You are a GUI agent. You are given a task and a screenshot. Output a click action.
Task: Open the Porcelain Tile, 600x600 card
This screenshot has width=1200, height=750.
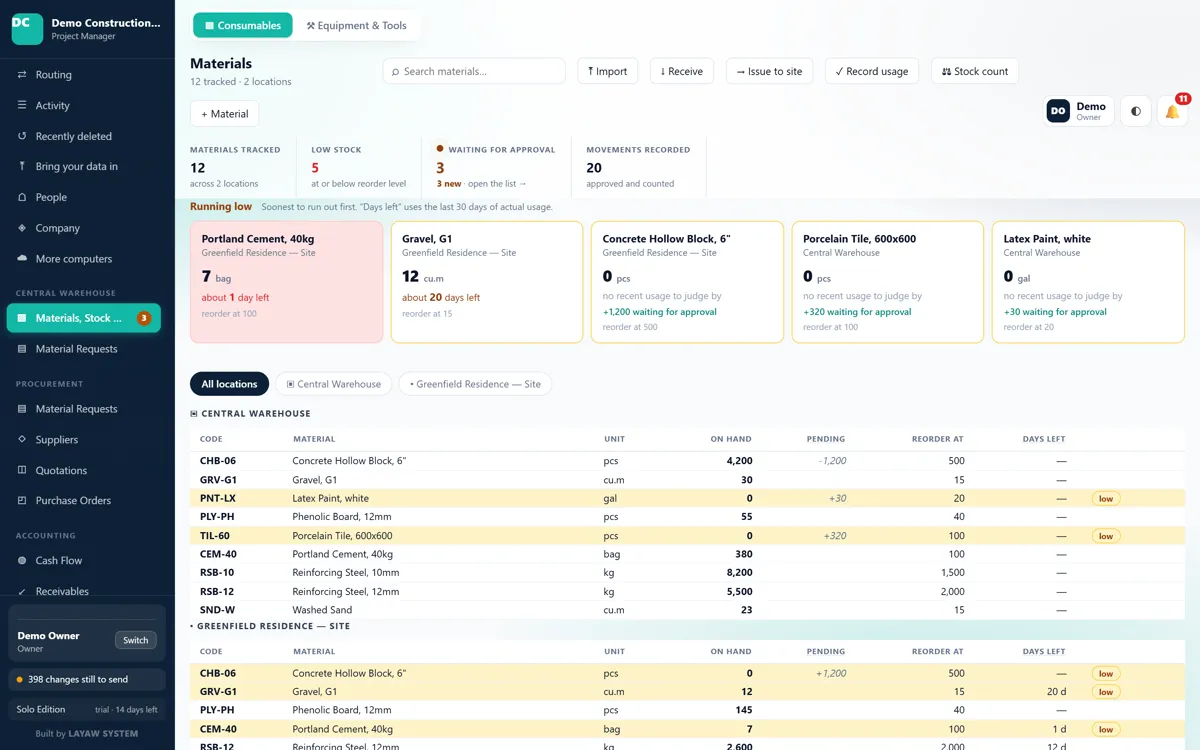pos(888,282)
